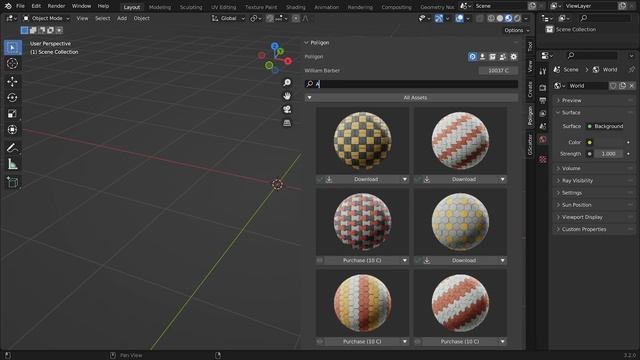
Task: Open Global transform orientation dropdown
Action: pos(228,18)
